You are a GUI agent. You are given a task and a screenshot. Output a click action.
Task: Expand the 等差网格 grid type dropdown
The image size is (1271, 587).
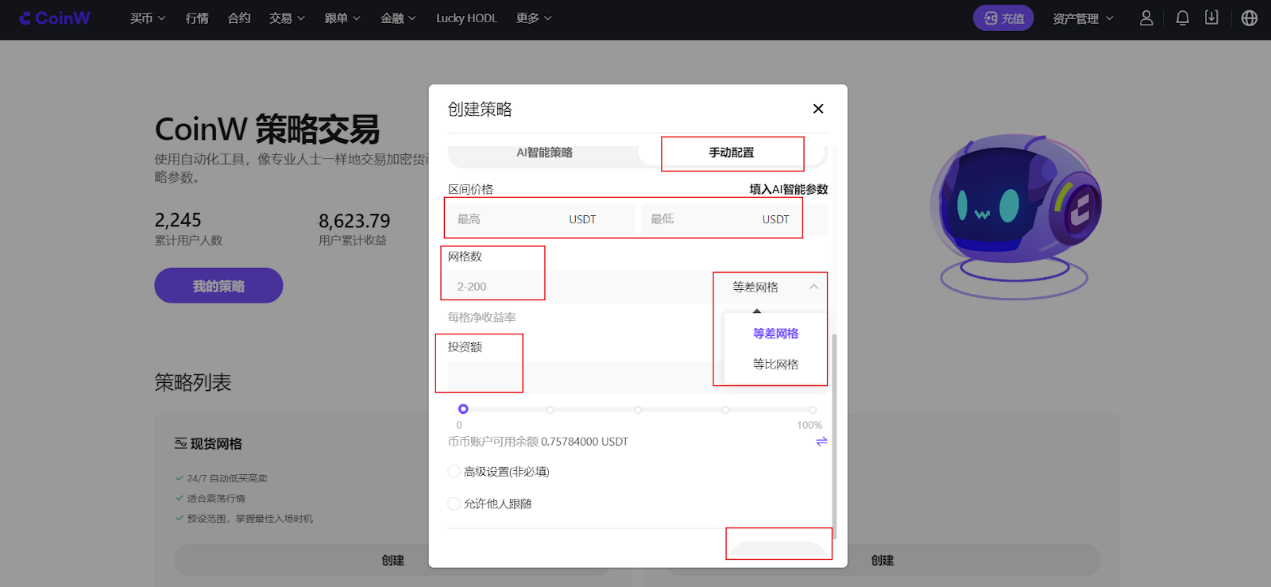[774, 287]
